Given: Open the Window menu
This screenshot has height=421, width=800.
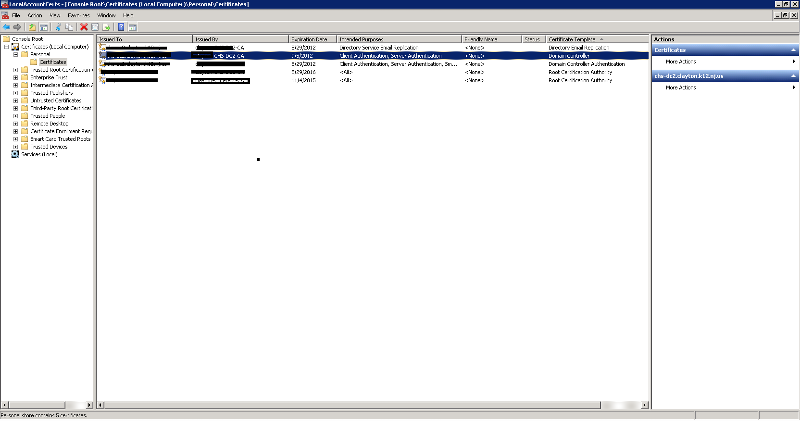Looking at the screenshot, I should (106, 15).
